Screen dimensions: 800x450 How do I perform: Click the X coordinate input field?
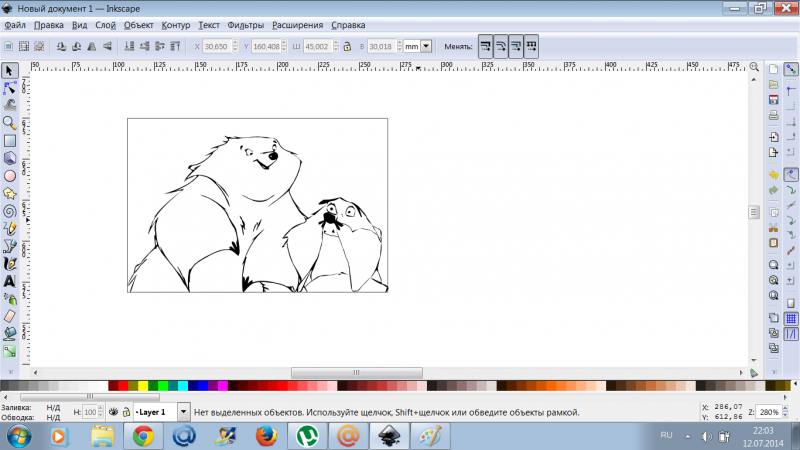216,46
